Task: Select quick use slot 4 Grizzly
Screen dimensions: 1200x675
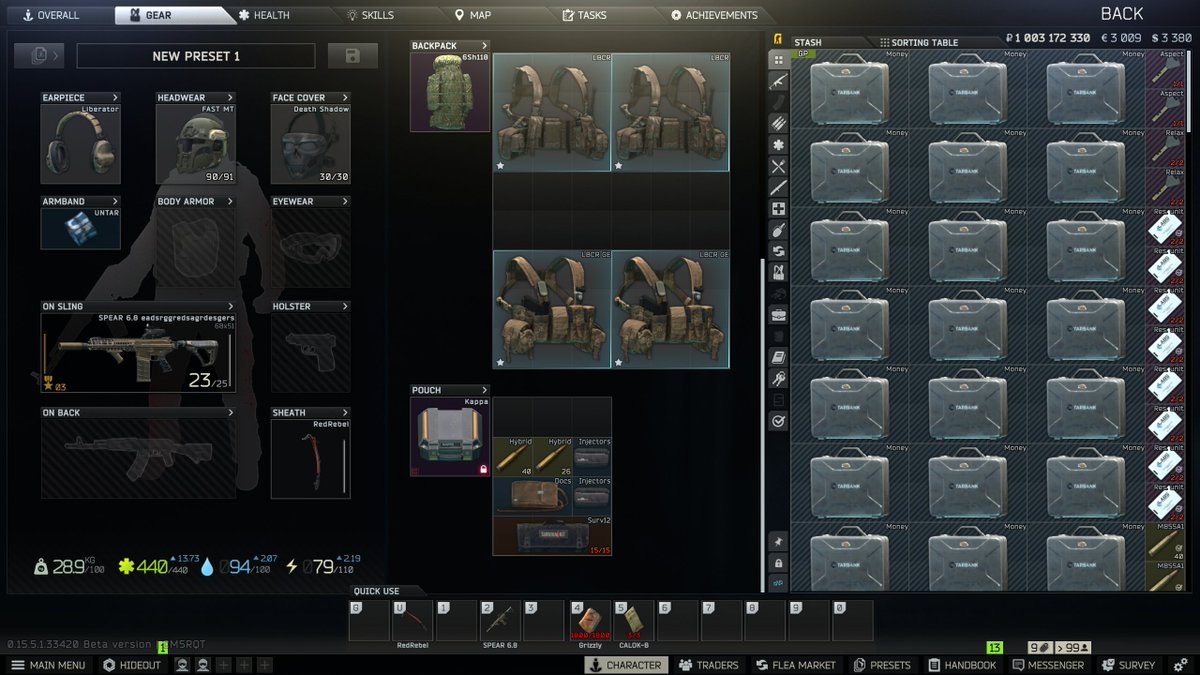Action: point(590,620)
